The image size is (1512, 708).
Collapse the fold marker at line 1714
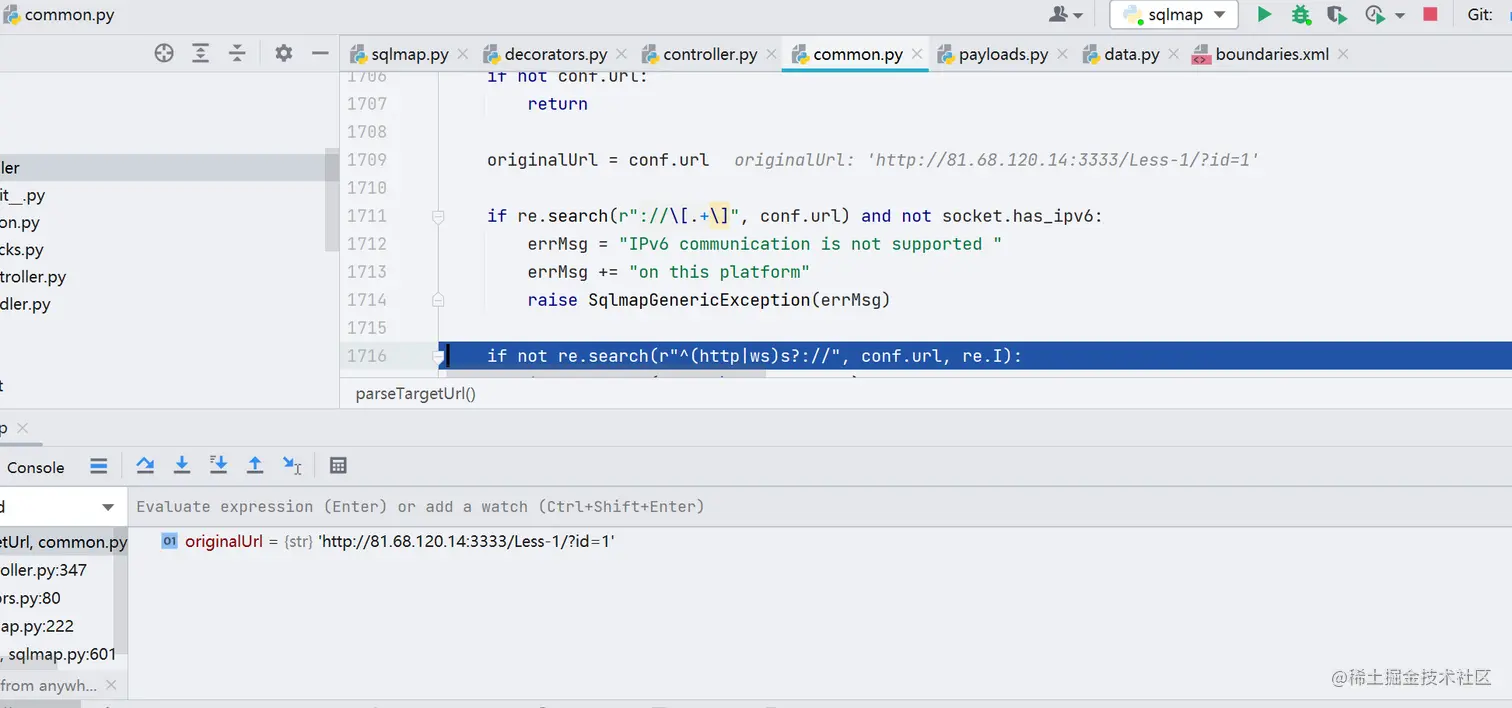(438, 300)
